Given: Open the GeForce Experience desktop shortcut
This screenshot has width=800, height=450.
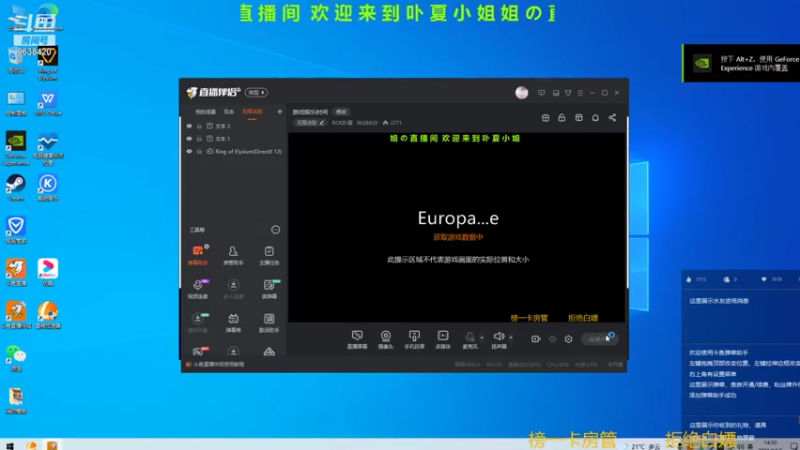Looking at the screenshot, I should 16,149.
